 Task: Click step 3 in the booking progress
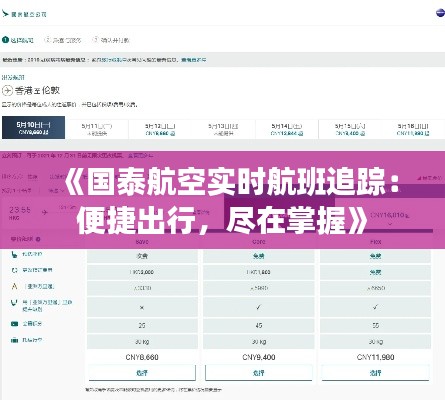(x=110, y=40)
